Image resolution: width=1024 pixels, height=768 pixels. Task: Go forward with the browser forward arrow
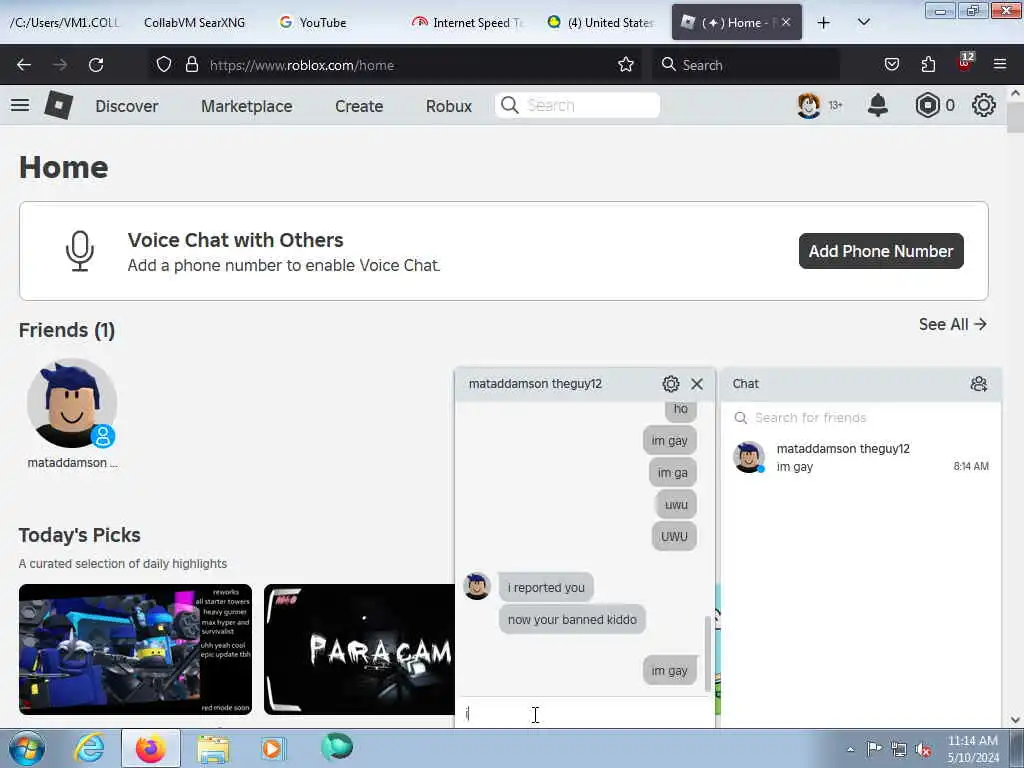pos(59,65)
